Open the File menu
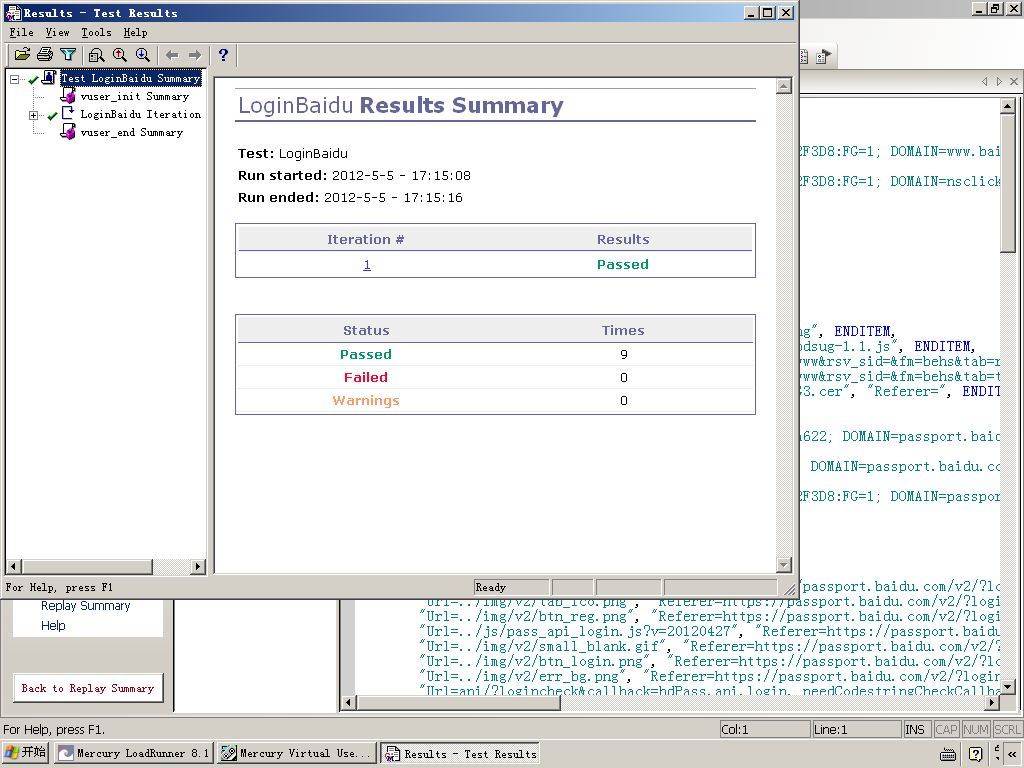1024x768 pixels. [22, 32]
